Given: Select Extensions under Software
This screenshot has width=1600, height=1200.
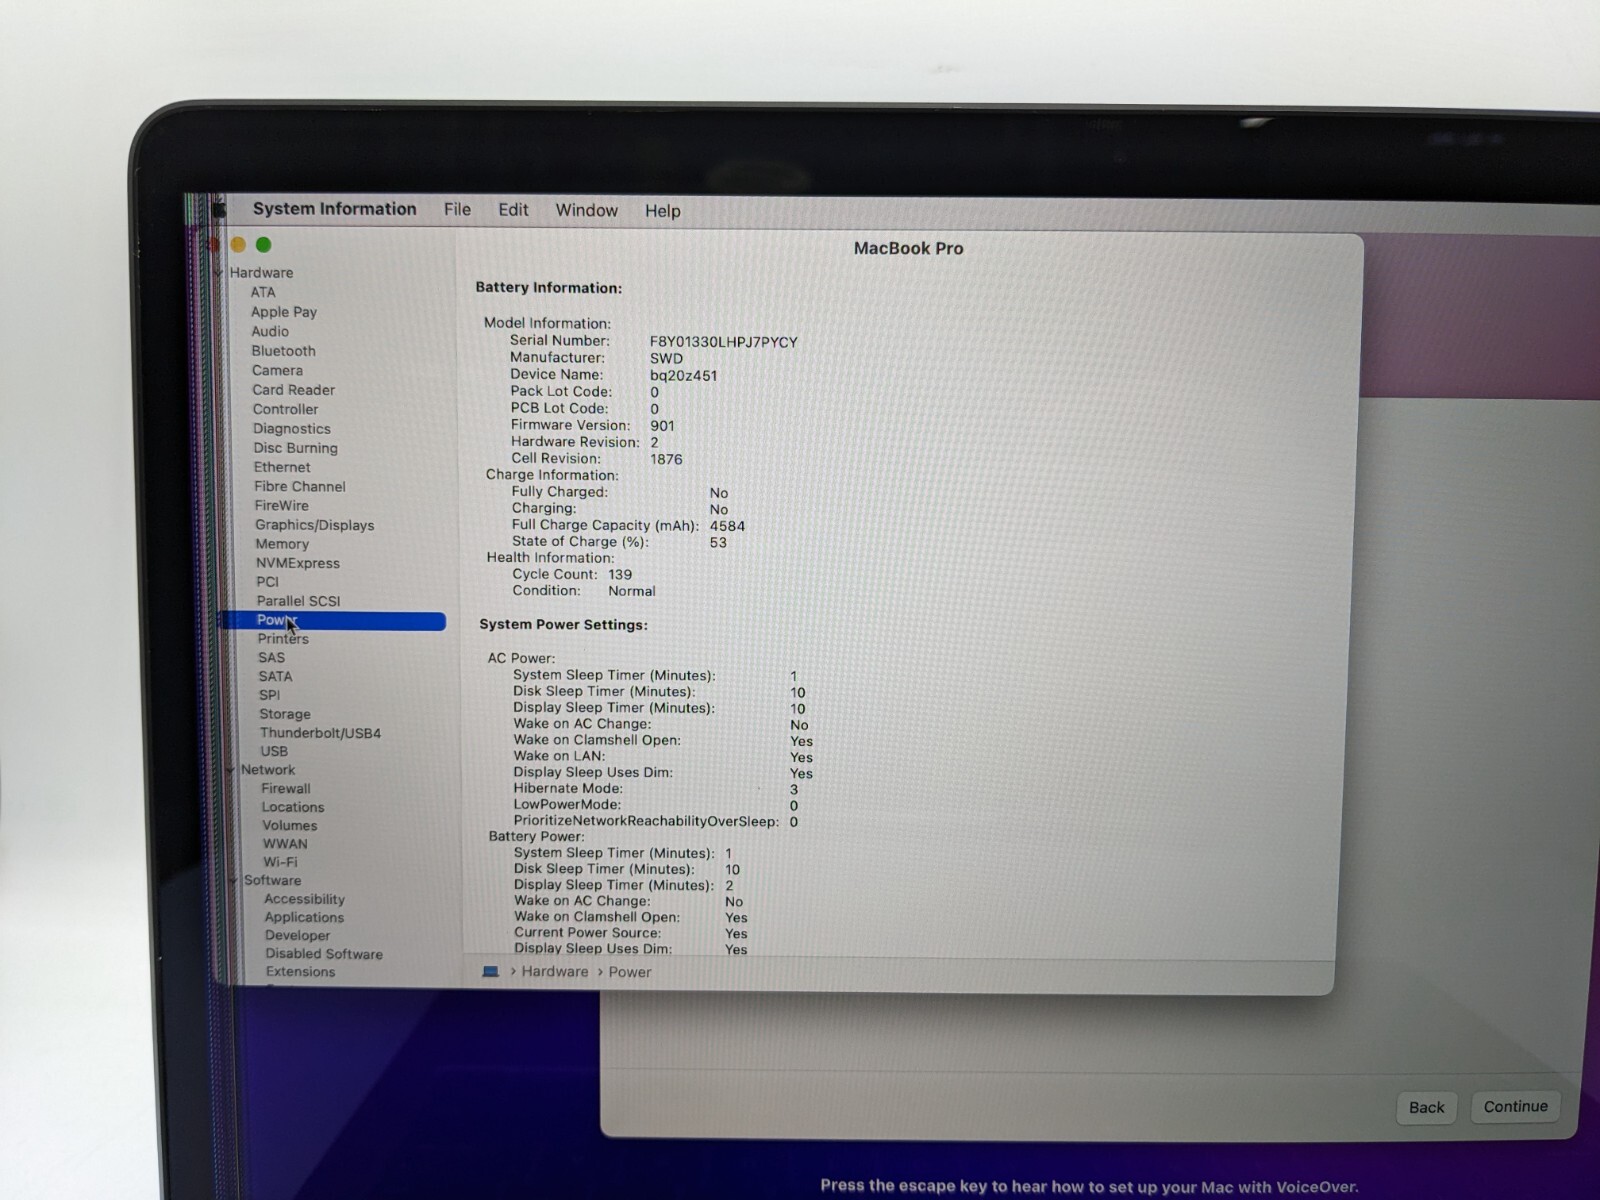Looking at the screenshot, I should [x=300, y=972].
